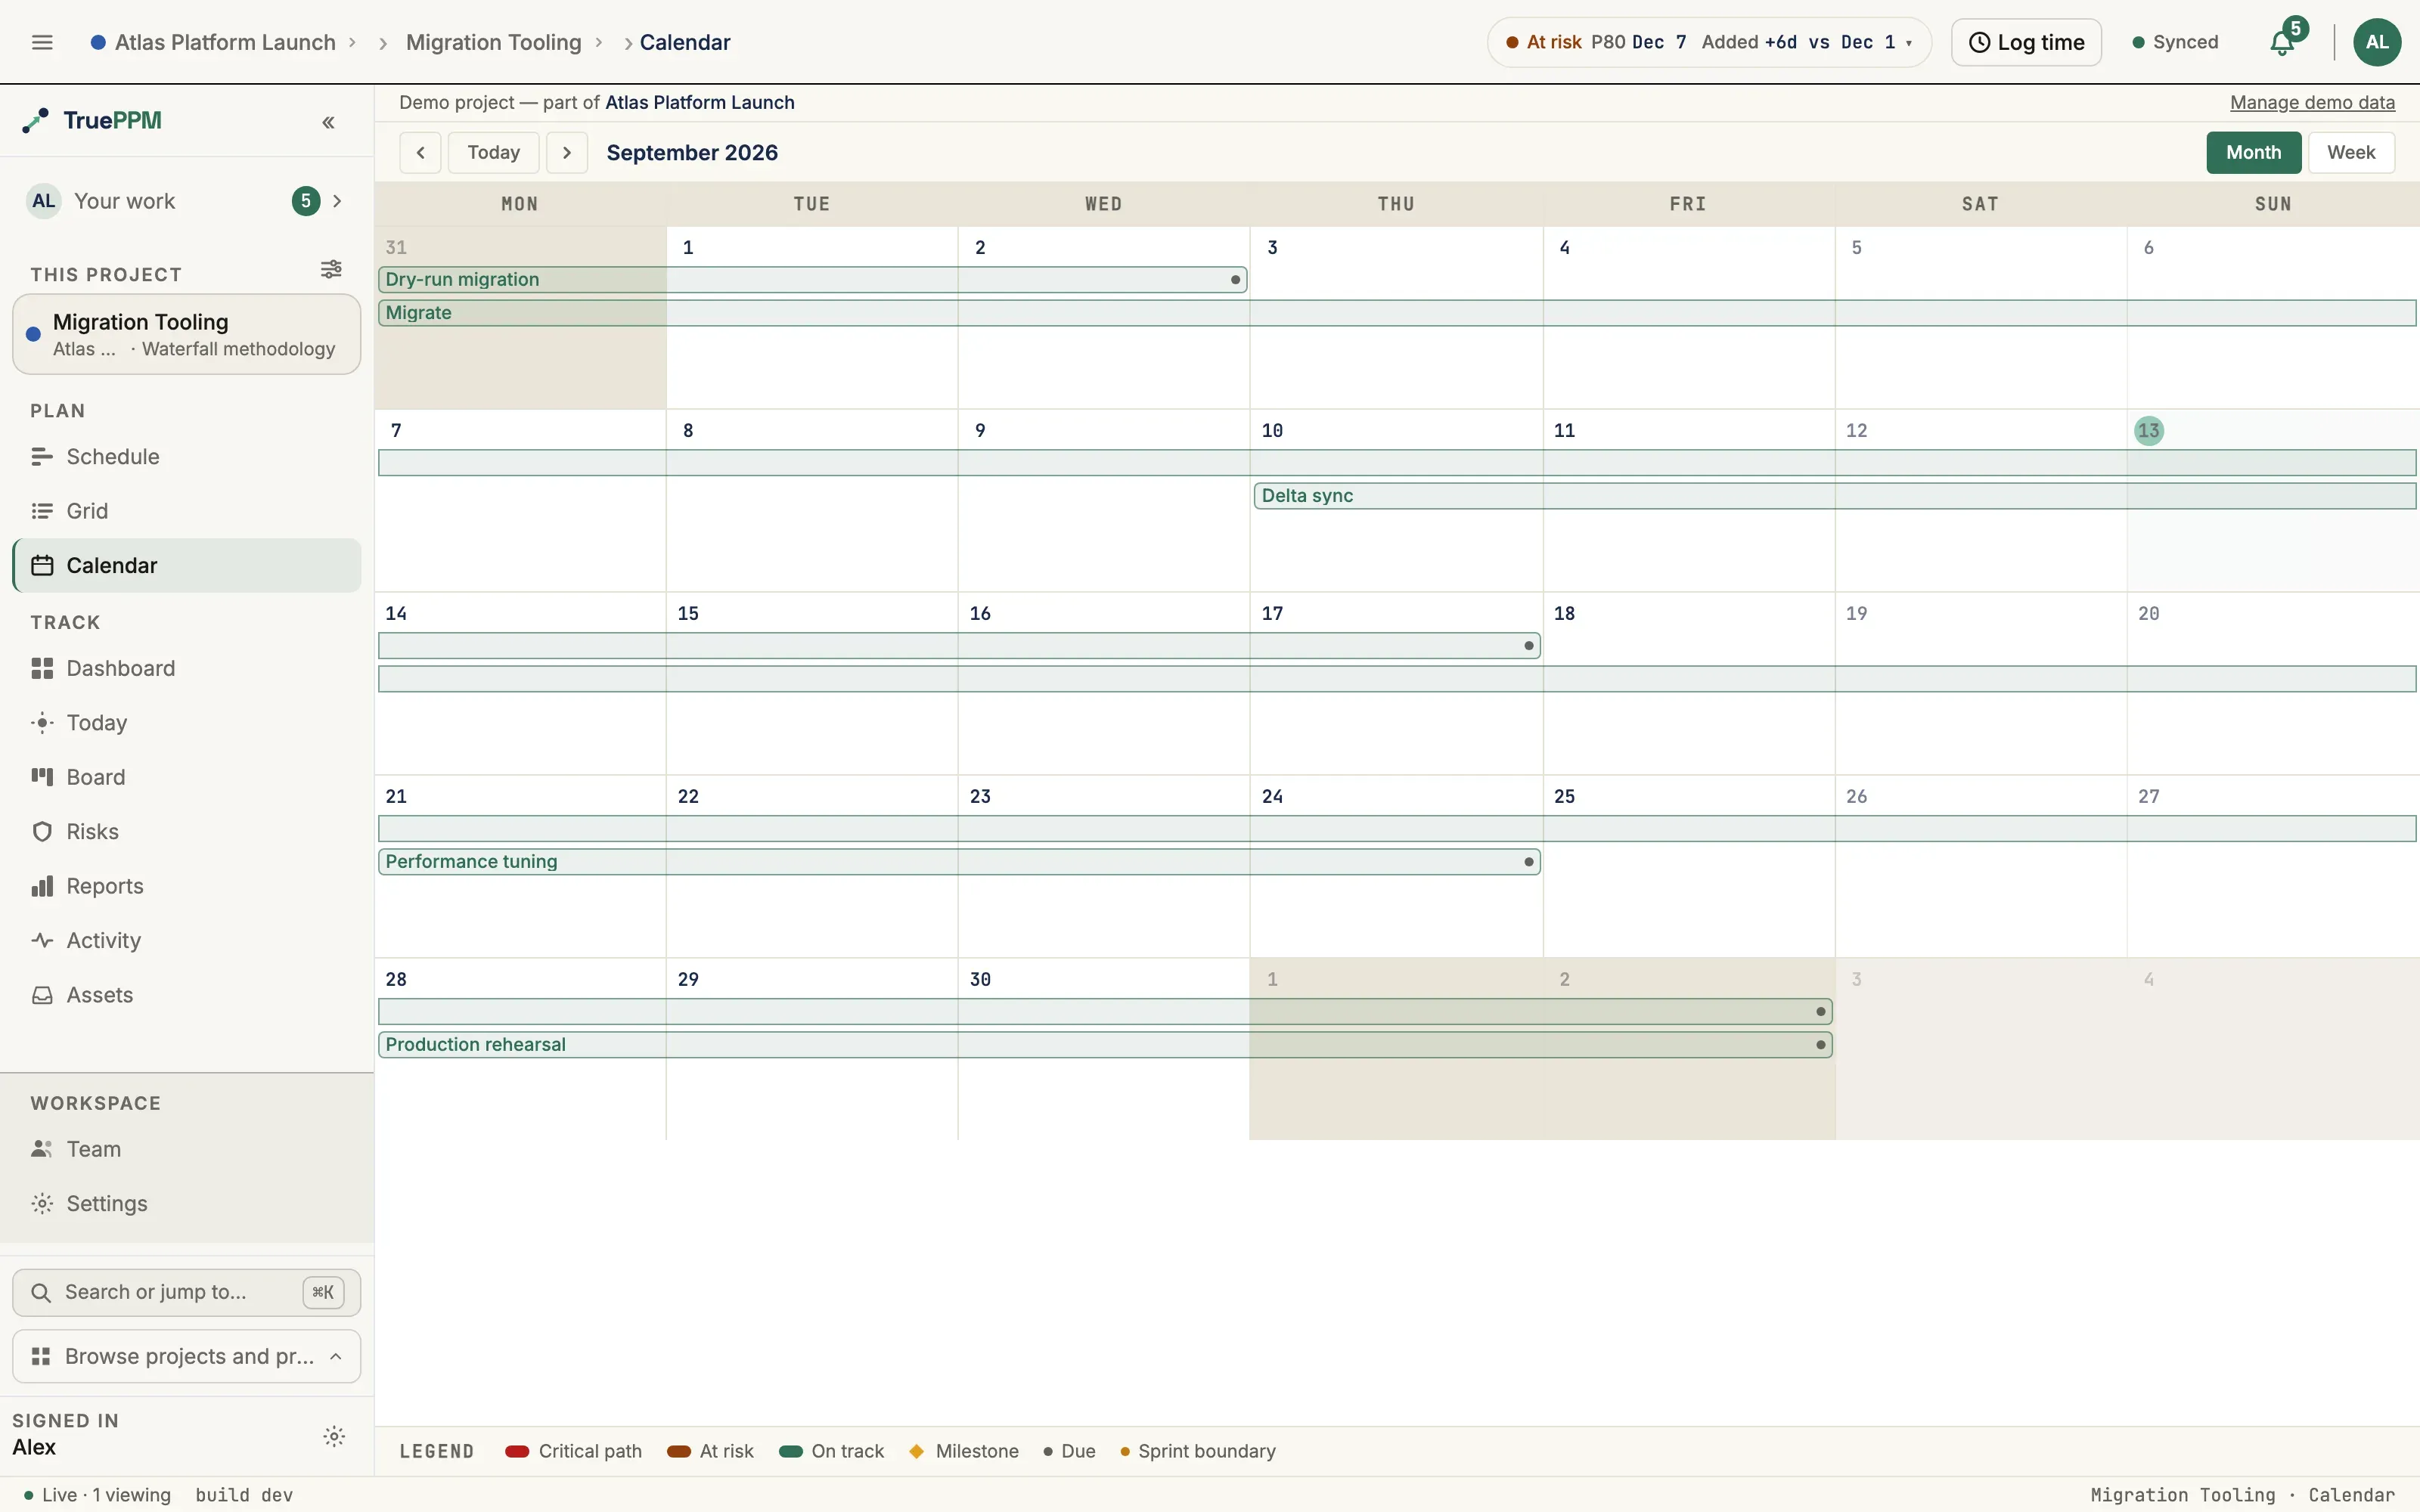The image size is (2420, 1512).
Task: Go to next month
Action: coord(567,152)
